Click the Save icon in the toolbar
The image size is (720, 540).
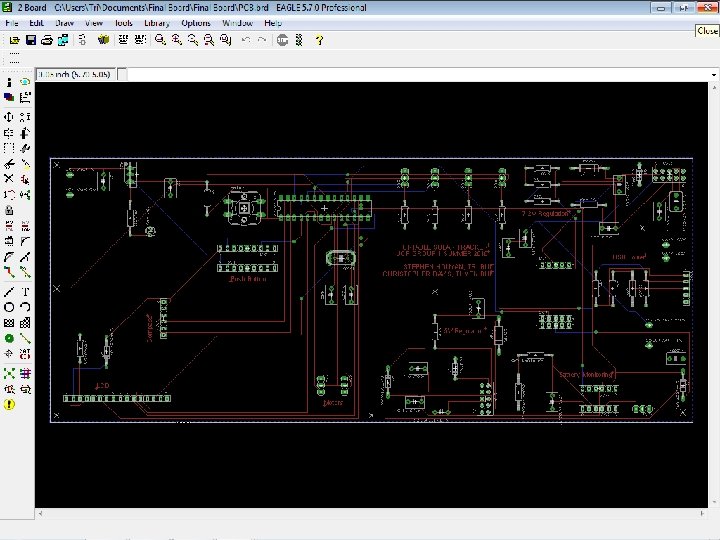coord(31,40)
